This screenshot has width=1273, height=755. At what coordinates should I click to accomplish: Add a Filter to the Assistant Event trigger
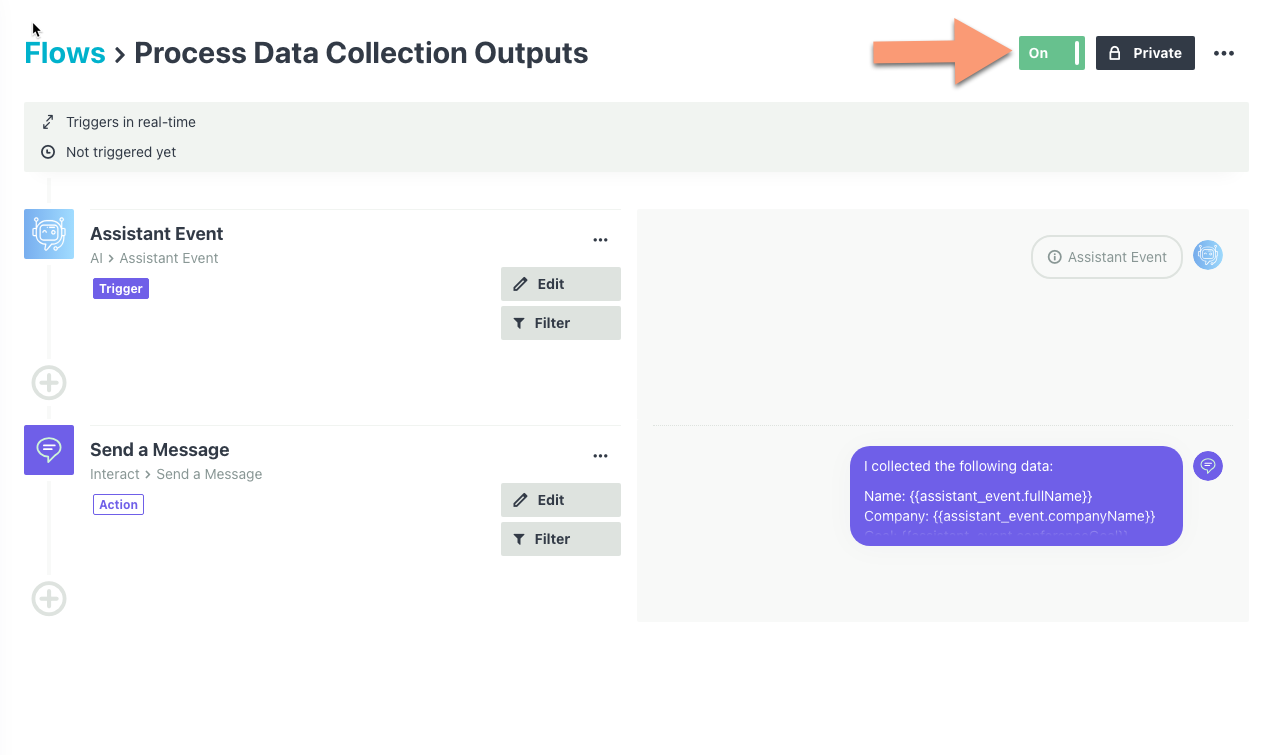[x=560, y=322]
